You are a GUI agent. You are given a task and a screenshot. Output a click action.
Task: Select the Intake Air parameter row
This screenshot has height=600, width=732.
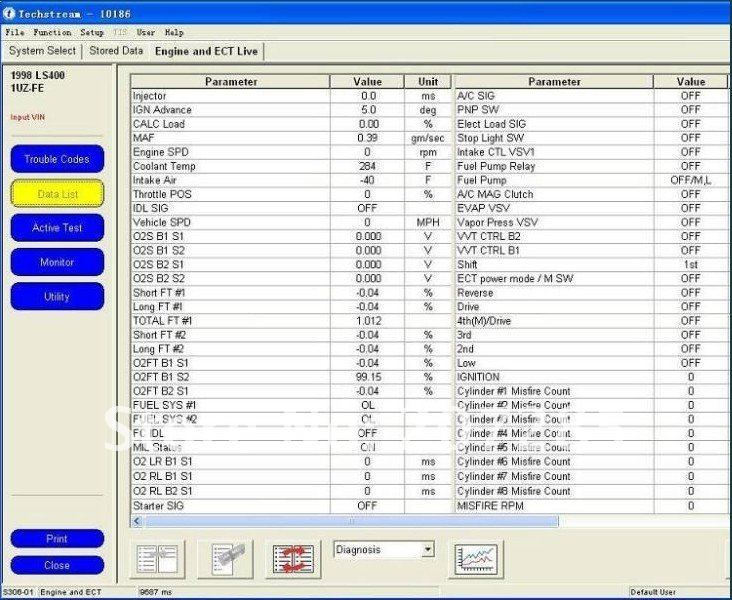pyautogui.click(x=291, y=180)
